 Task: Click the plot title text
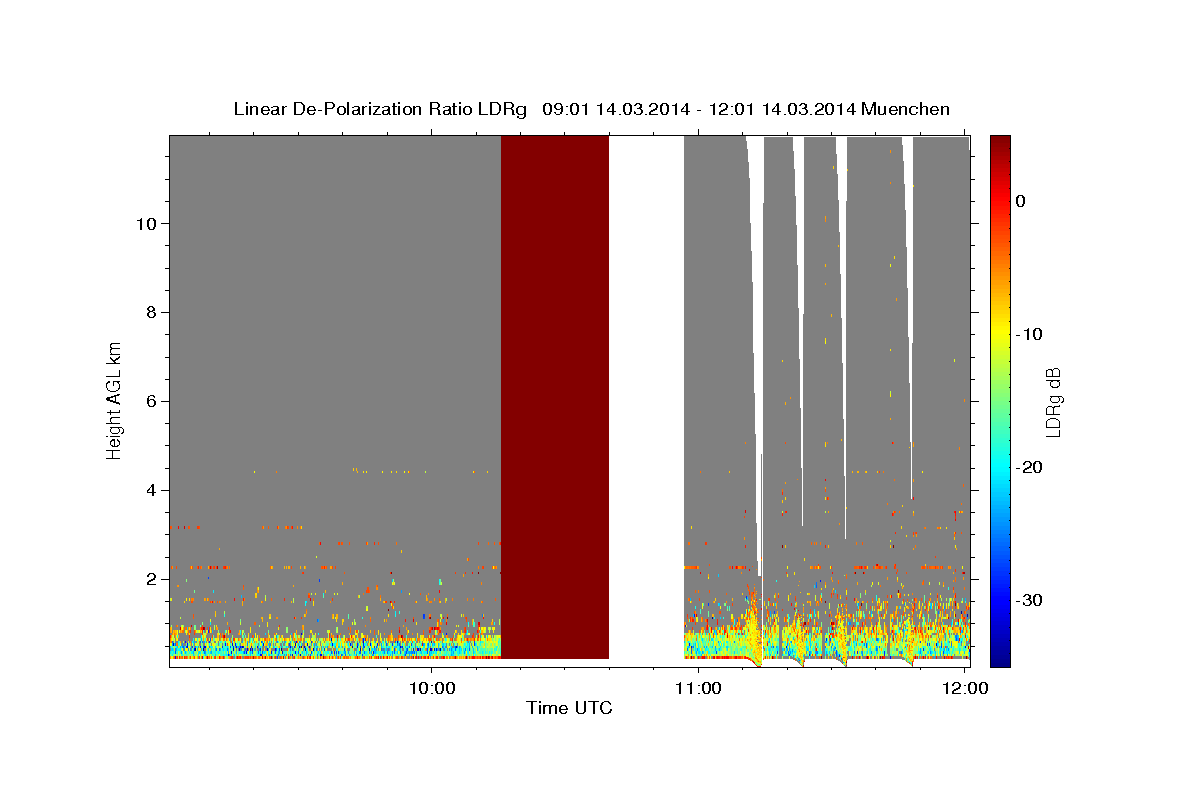pyautogui.click(x=592, y=109)
